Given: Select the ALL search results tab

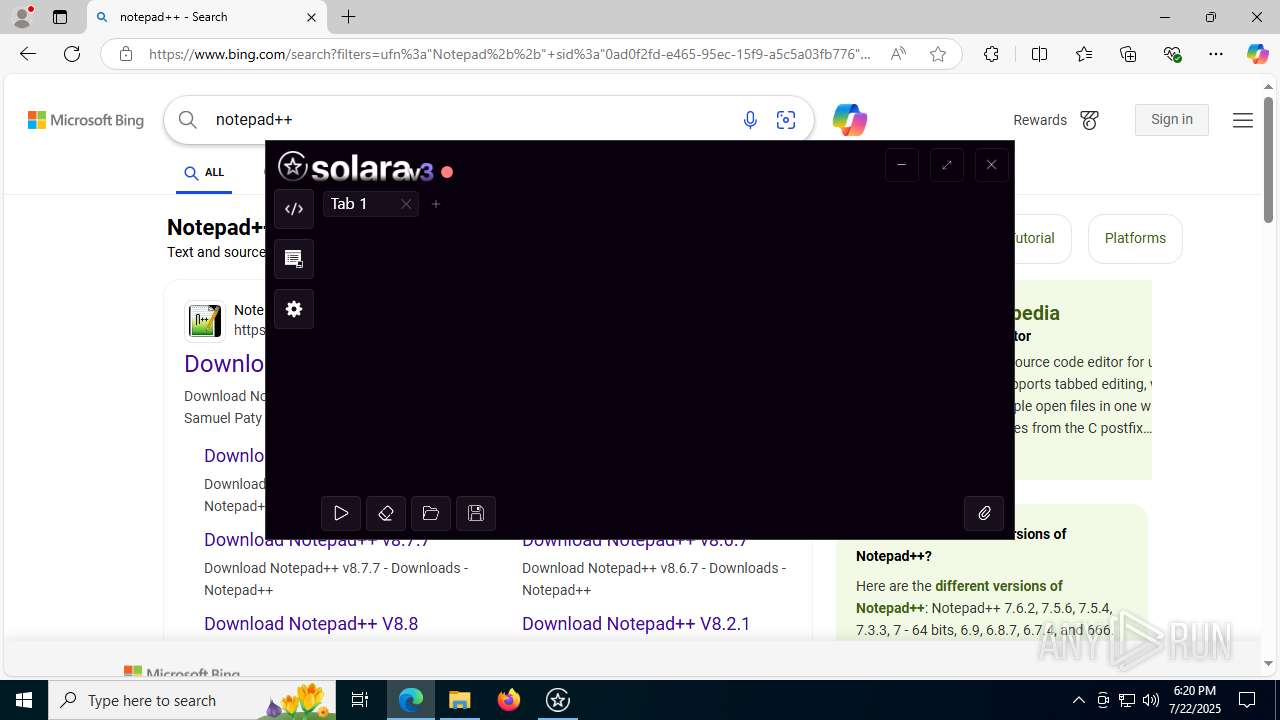Looking at the screenshot, I should click(204, 173).
